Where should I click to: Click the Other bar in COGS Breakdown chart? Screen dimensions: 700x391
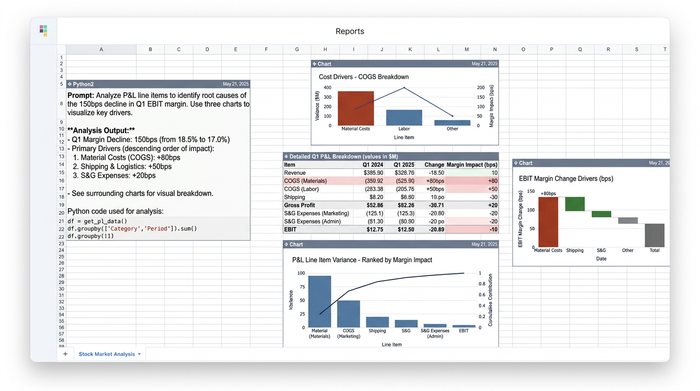coord(452,123)
